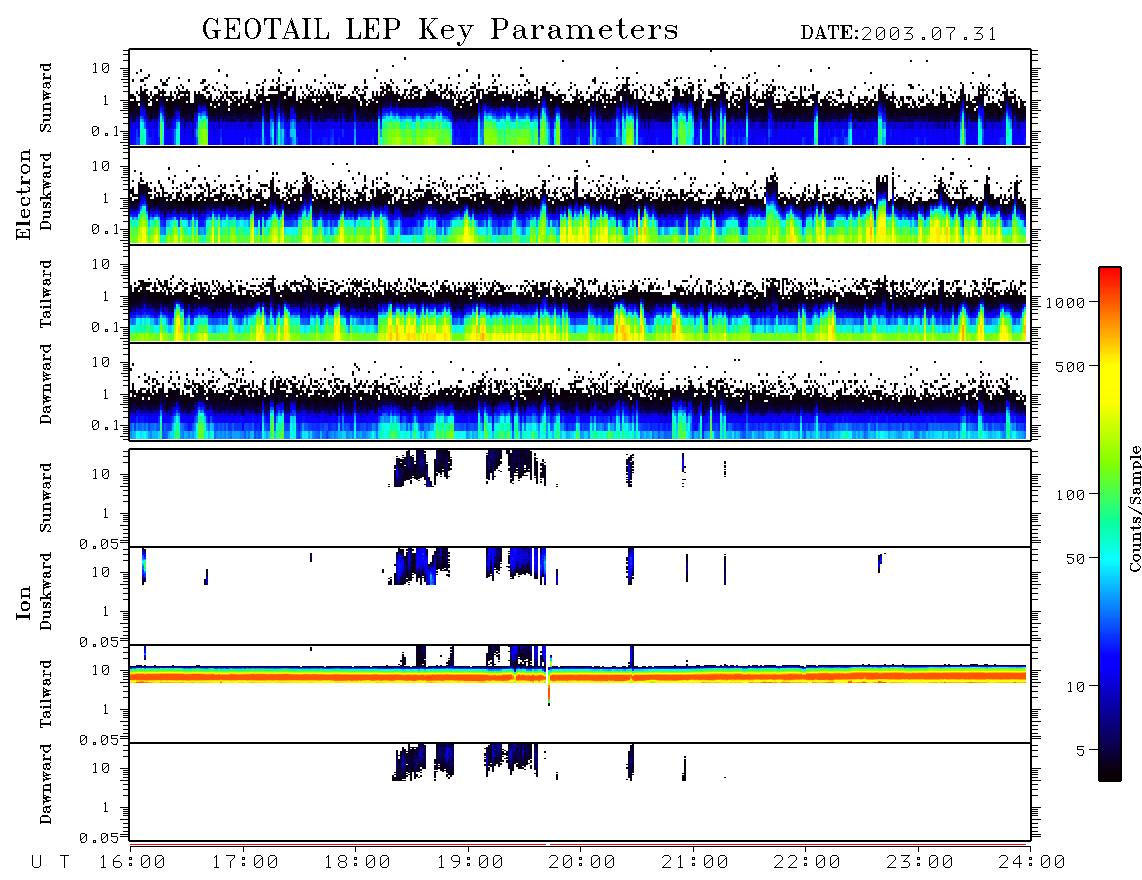Select the Electron Dawnward axis label
Viewport: 1142px width, 880px height.
[46, 384]
